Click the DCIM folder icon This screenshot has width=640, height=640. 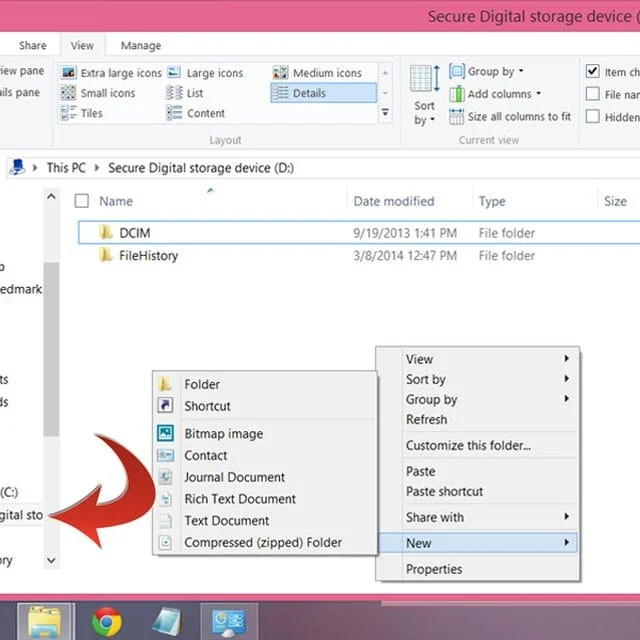click(106, 233)
